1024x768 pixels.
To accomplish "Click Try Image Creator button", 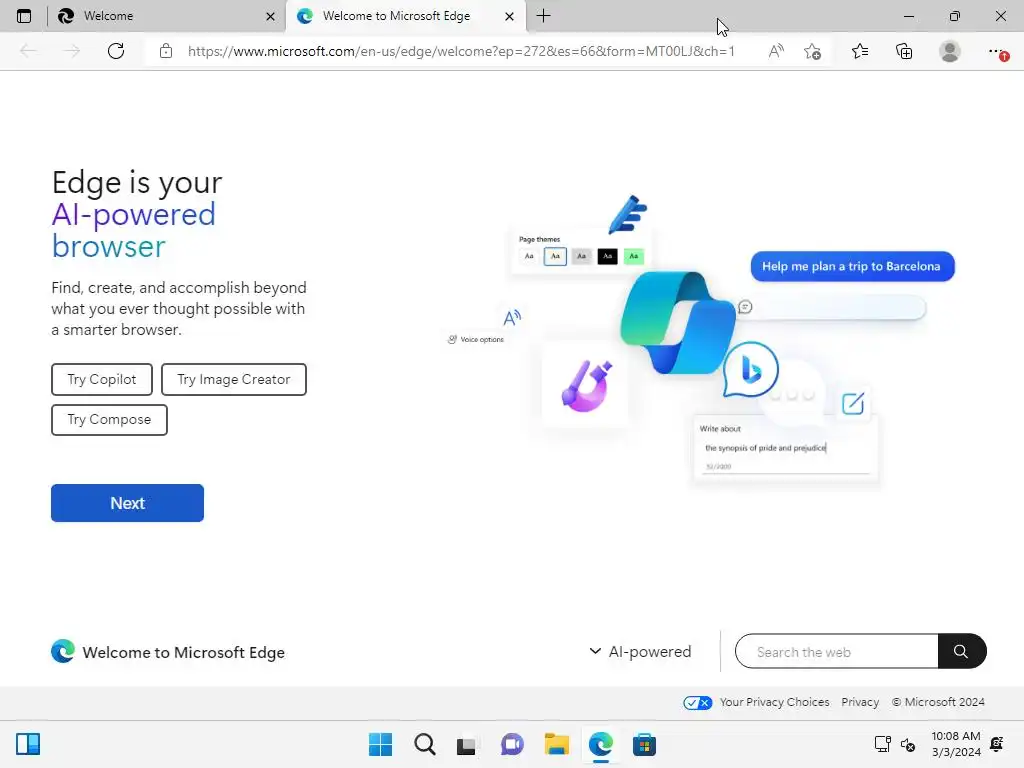I will [x=234, y=379].
